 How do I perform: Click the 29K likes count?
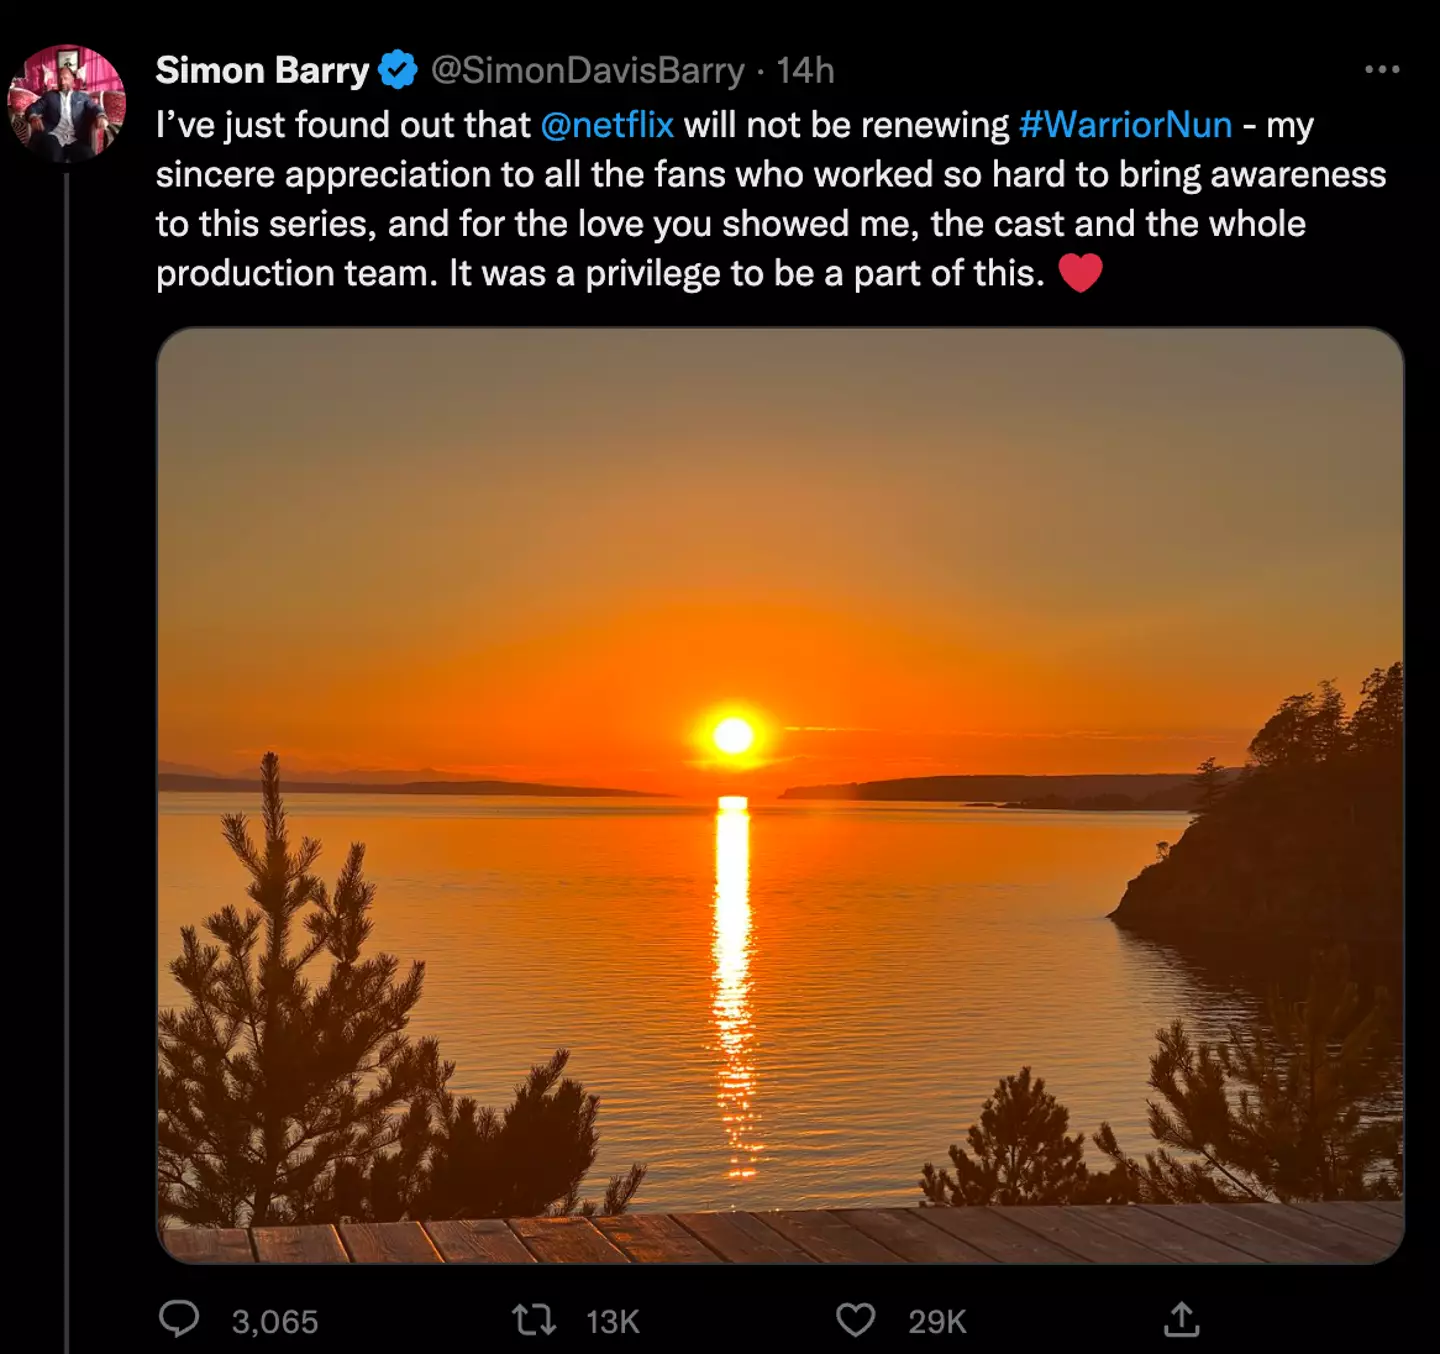tap(937, 1322)
